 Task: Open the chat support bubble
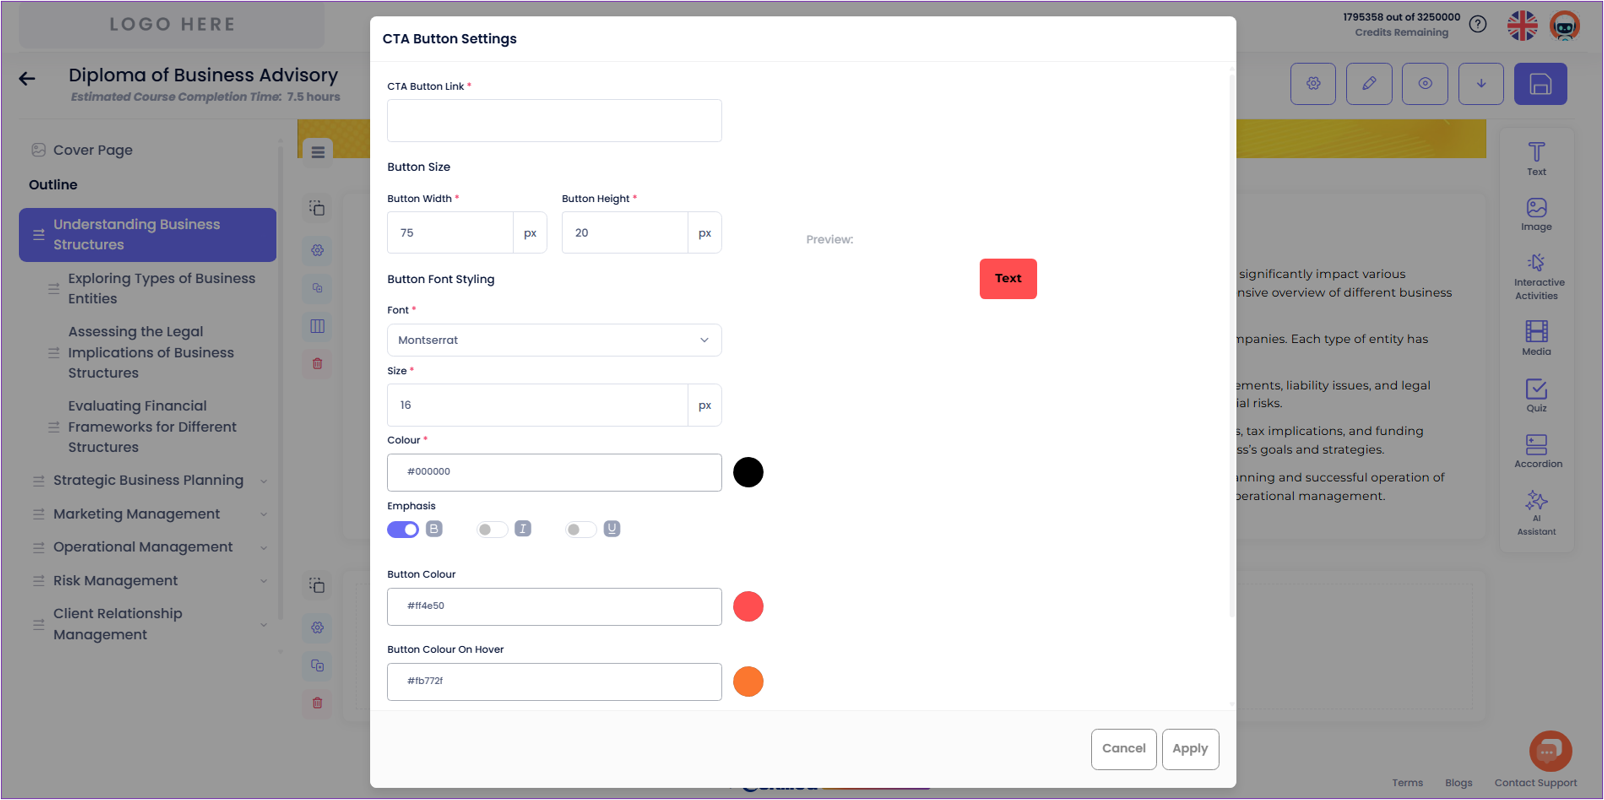[x=1549, y=750]
